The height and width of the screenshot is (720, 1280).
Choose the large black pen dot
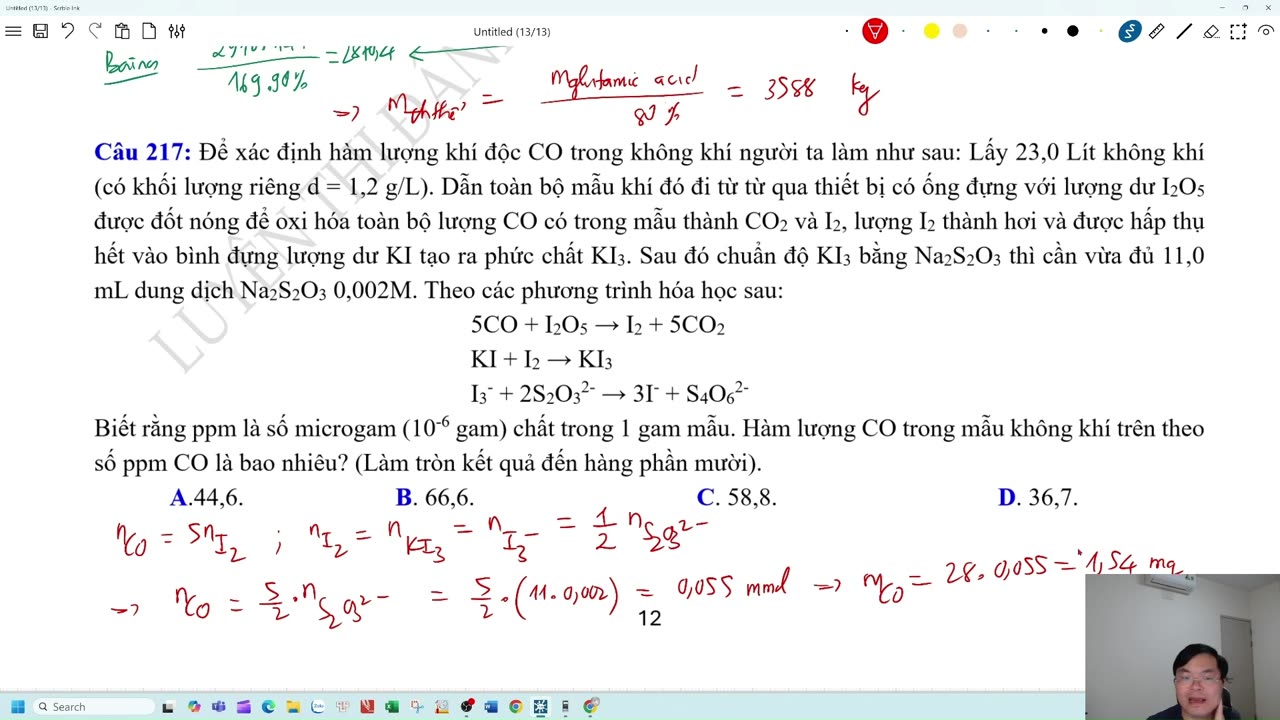1072,31
